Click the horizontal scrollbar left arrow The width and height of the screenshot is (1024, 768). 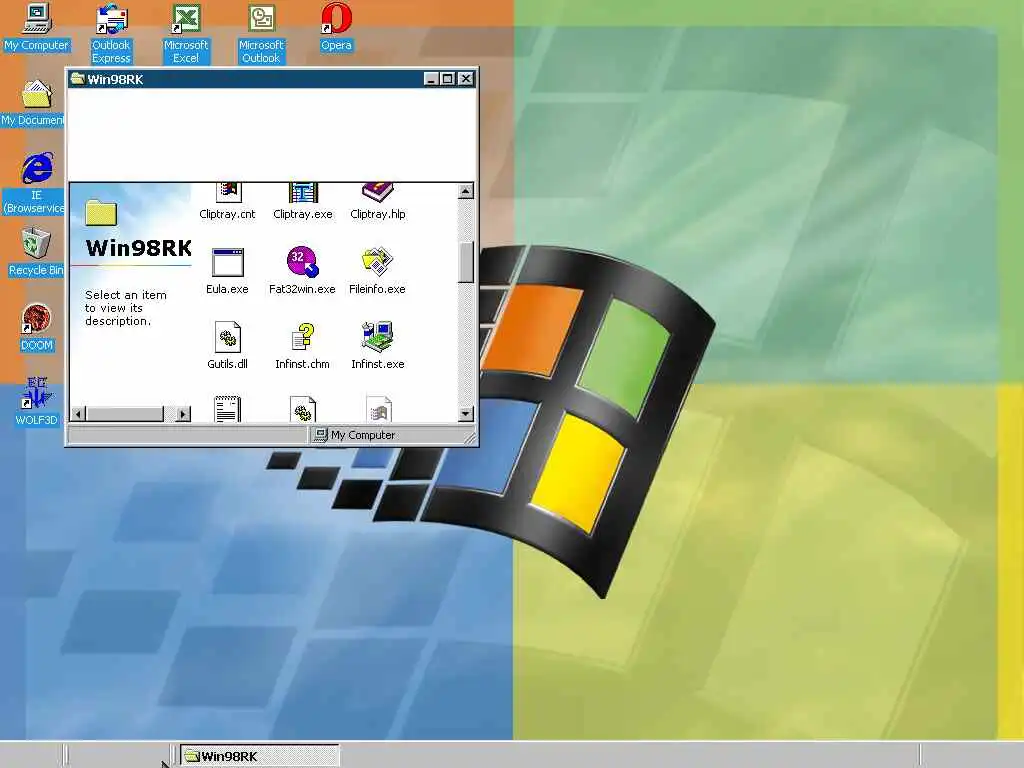point(78,414)
